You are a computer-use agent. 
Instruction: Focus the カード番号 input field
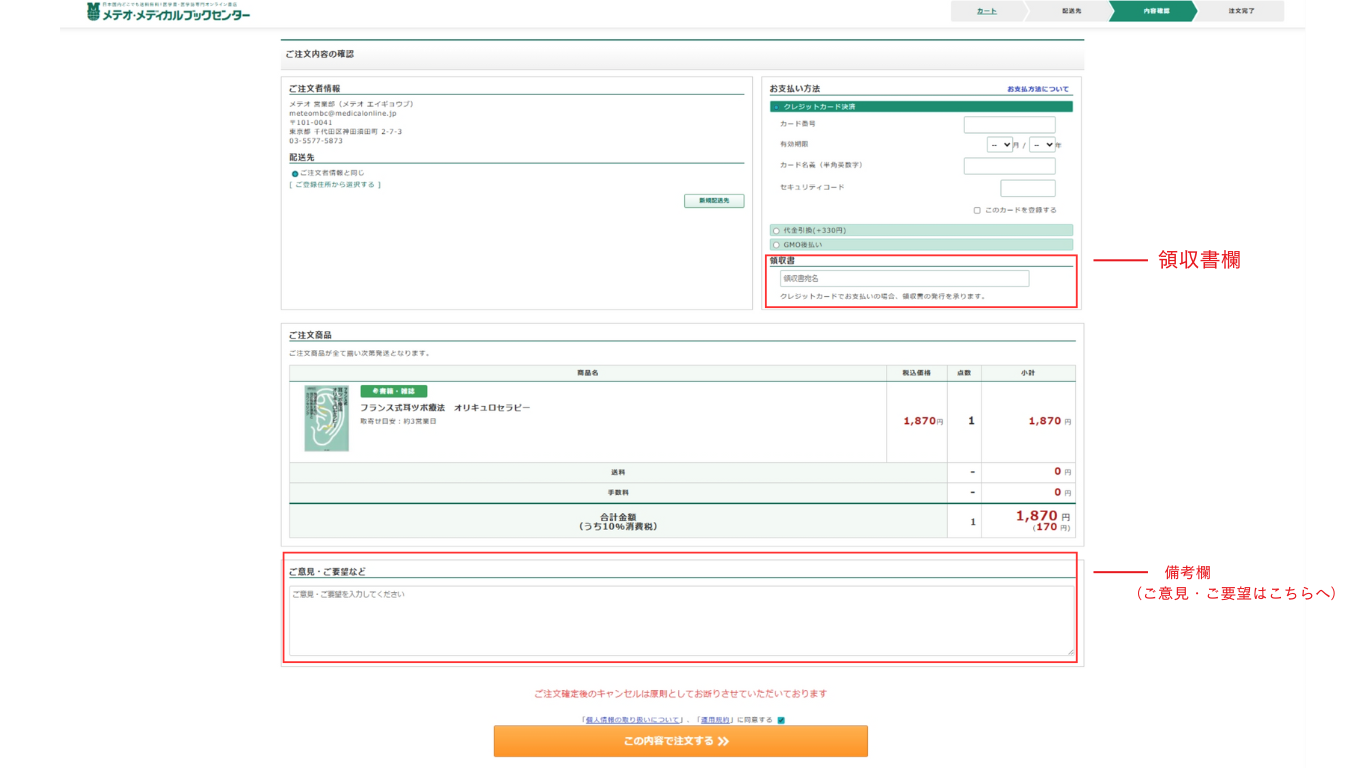pyautogui.click(x=1009, y=125)
